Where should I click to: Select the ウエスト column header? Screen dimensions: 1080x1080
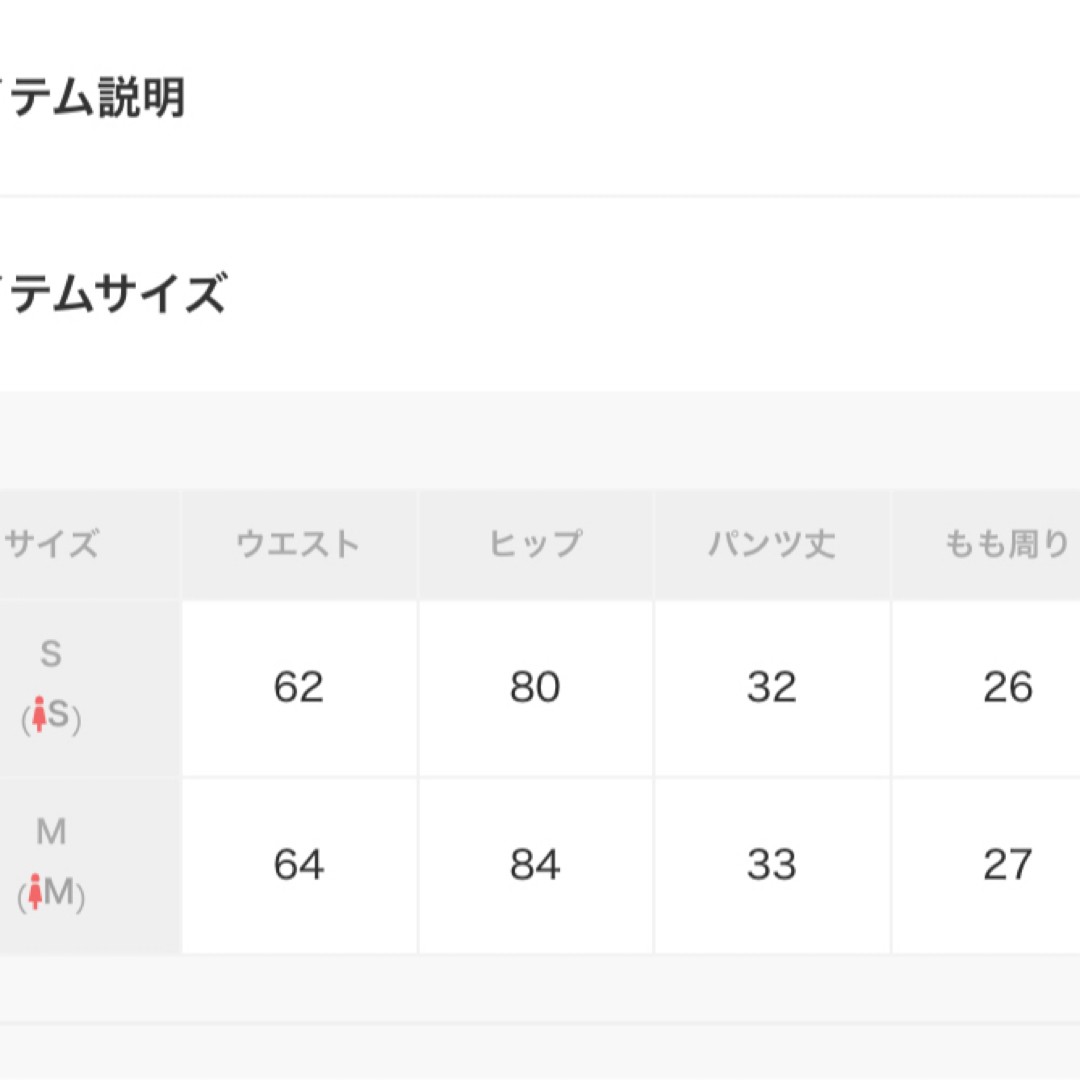click(x=298, y=543)
